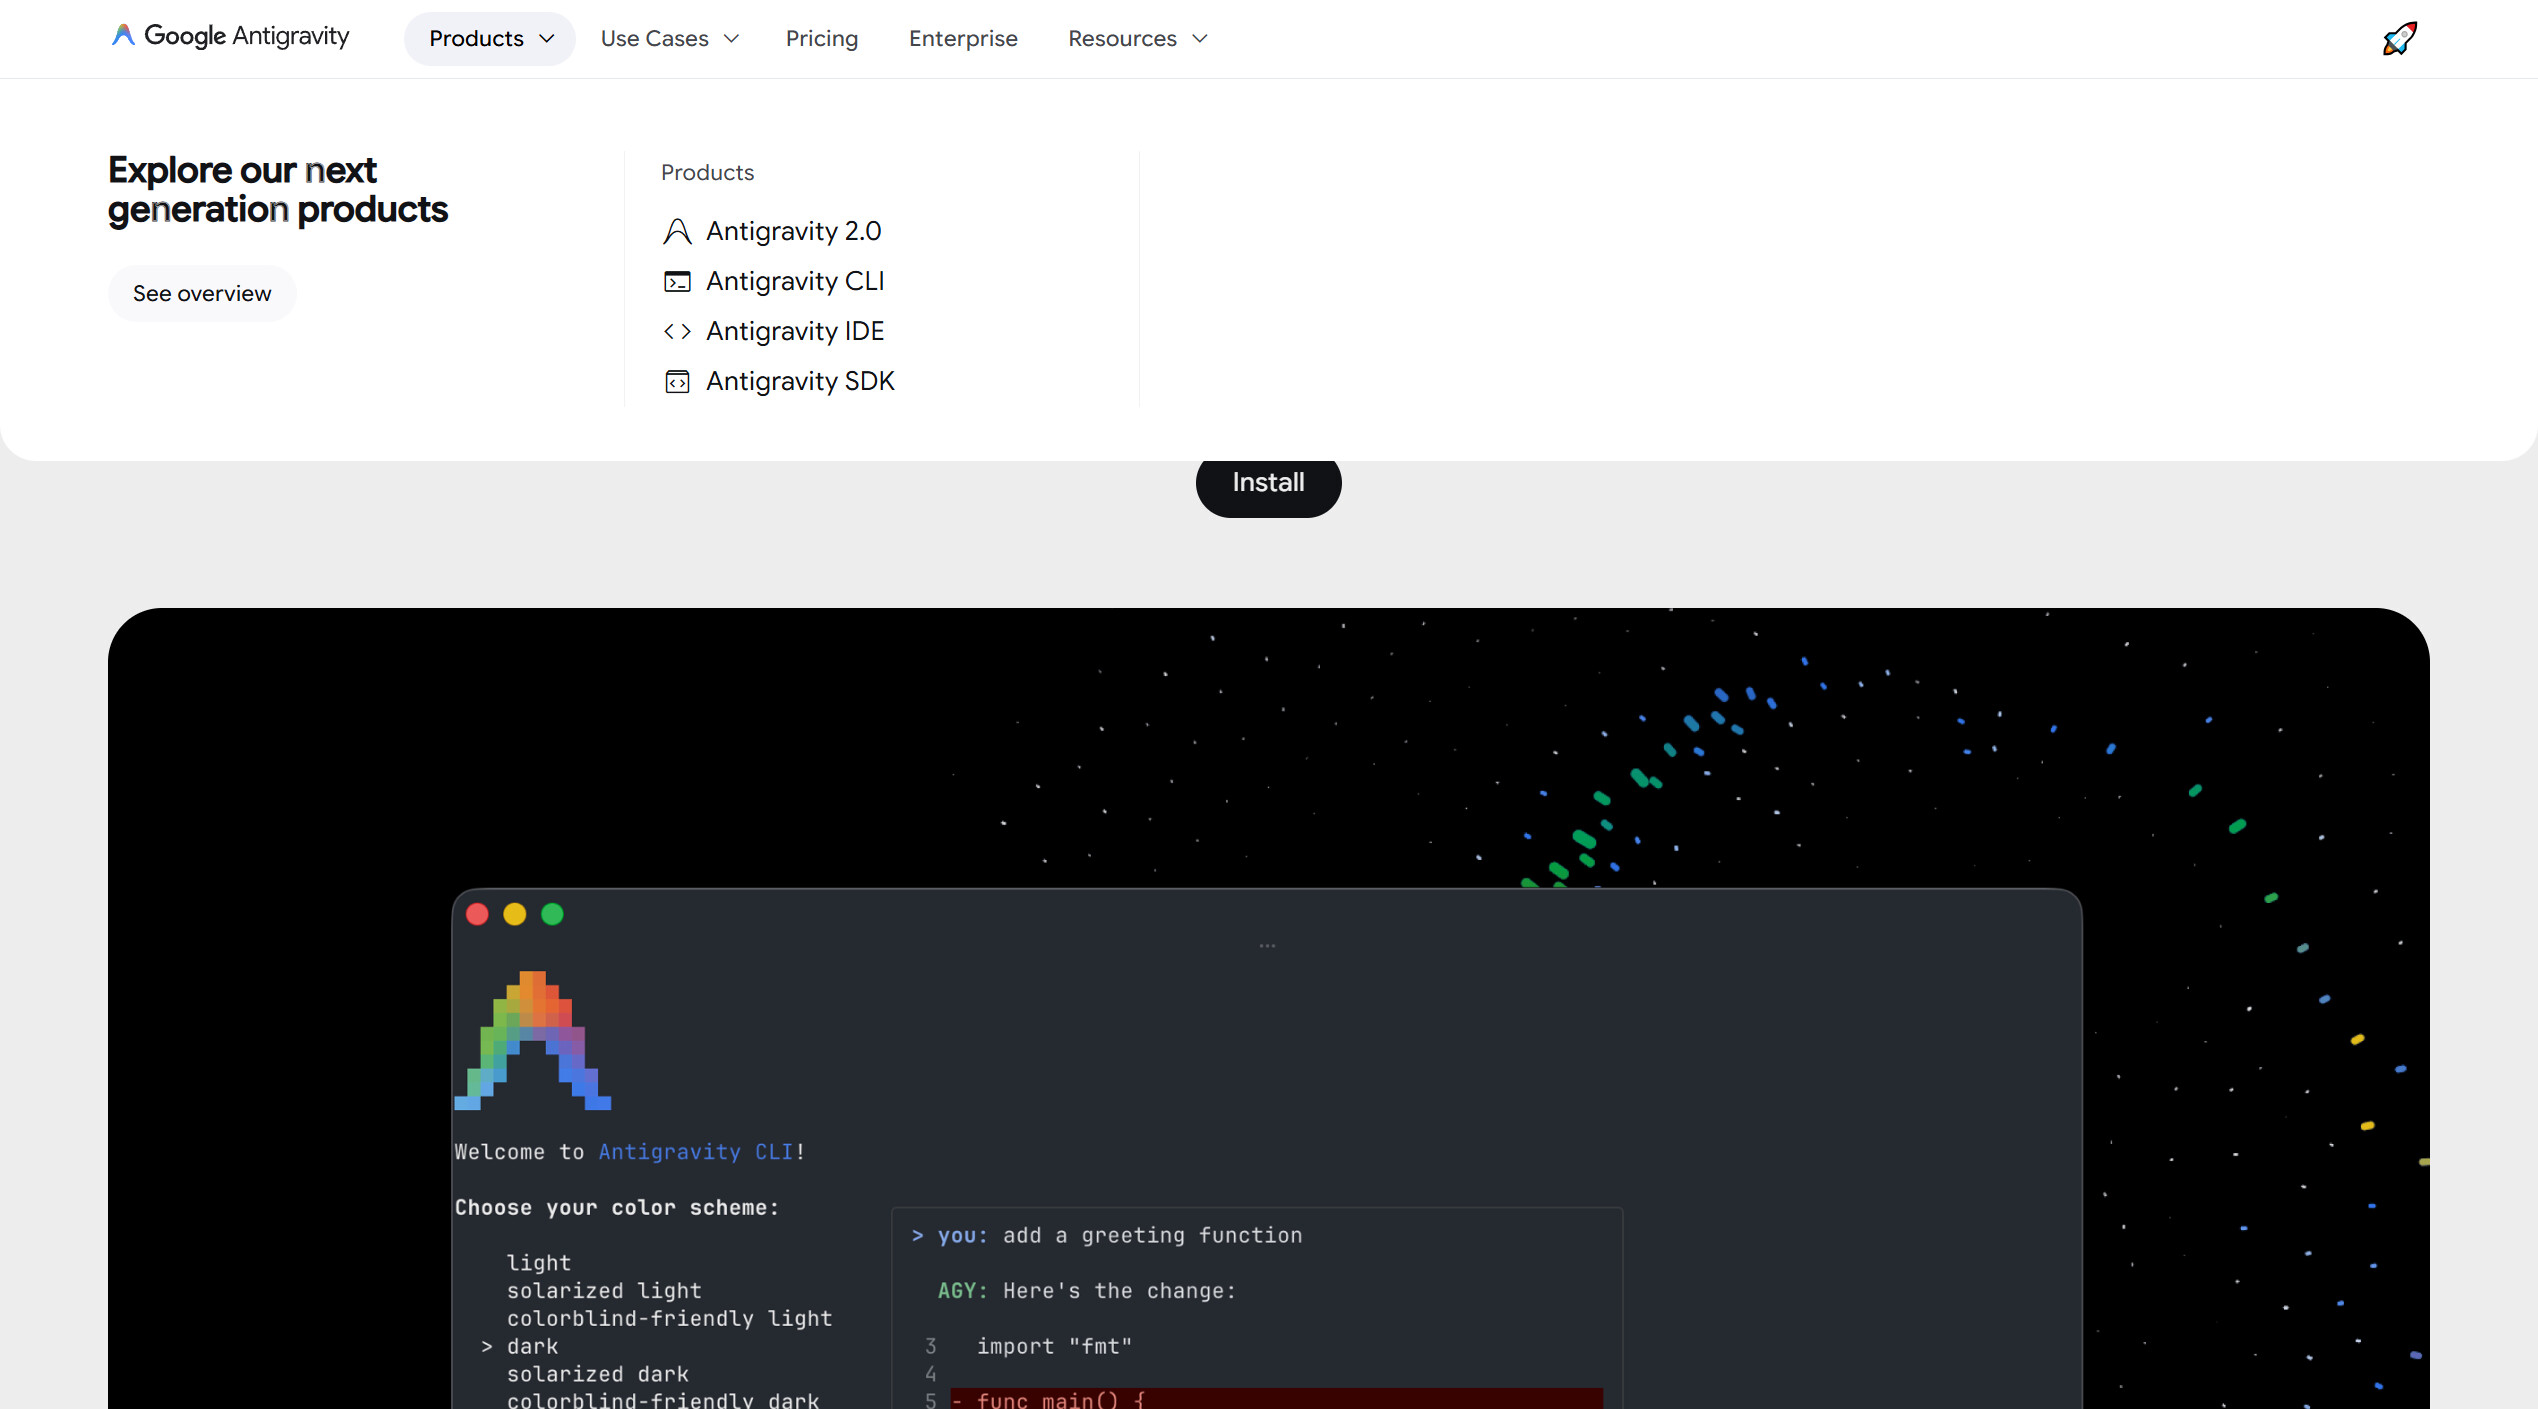Select the 'solarized dark' color scheme row
The height and width of the screenshot is (1409, 2538).
click(598, 1375)
